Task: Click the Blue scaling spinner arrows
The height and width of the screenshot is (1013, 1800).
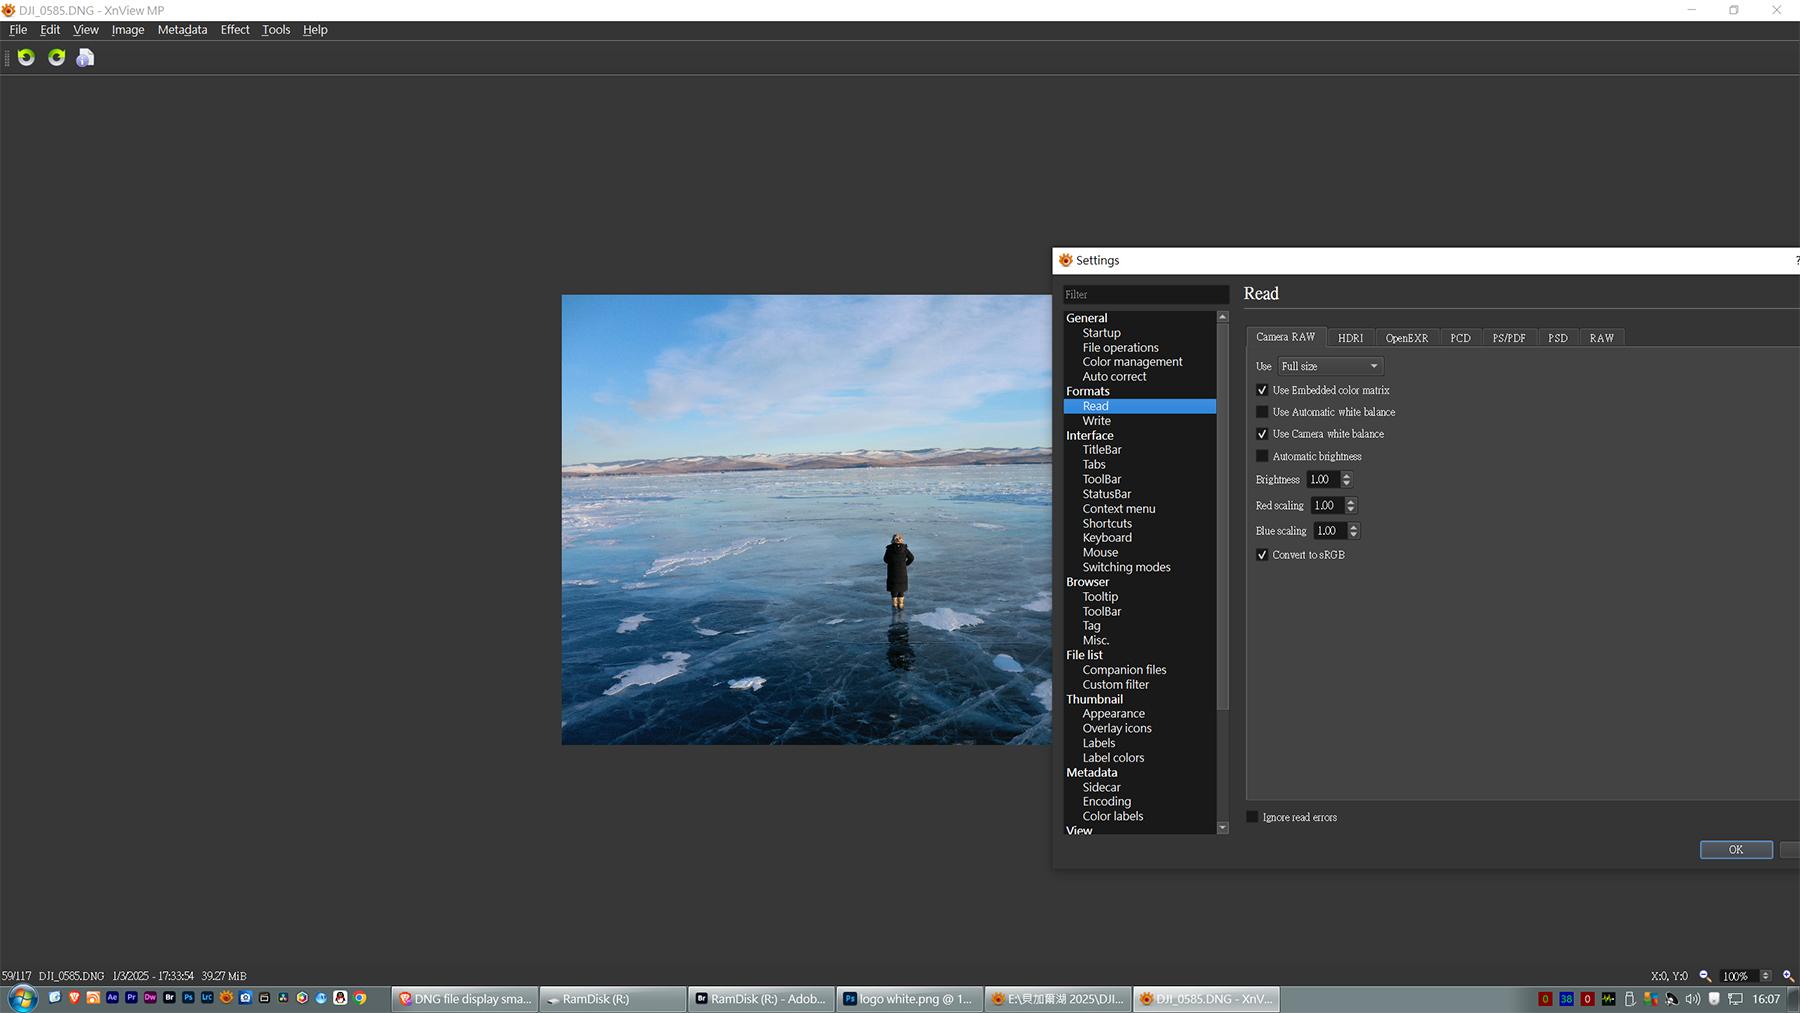Action: pos(1354,531)
